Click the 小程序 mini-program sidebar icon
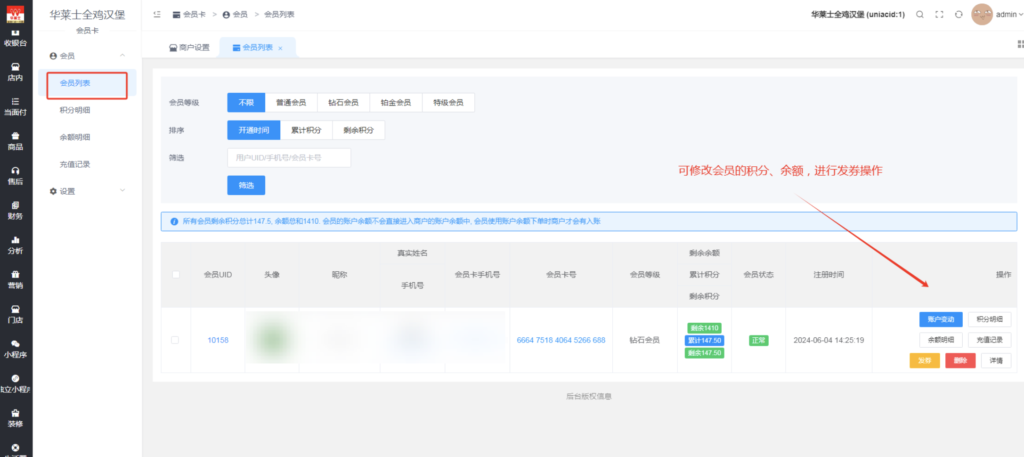The height and width of the screenshot is (457, 1024). click(15, 348)
